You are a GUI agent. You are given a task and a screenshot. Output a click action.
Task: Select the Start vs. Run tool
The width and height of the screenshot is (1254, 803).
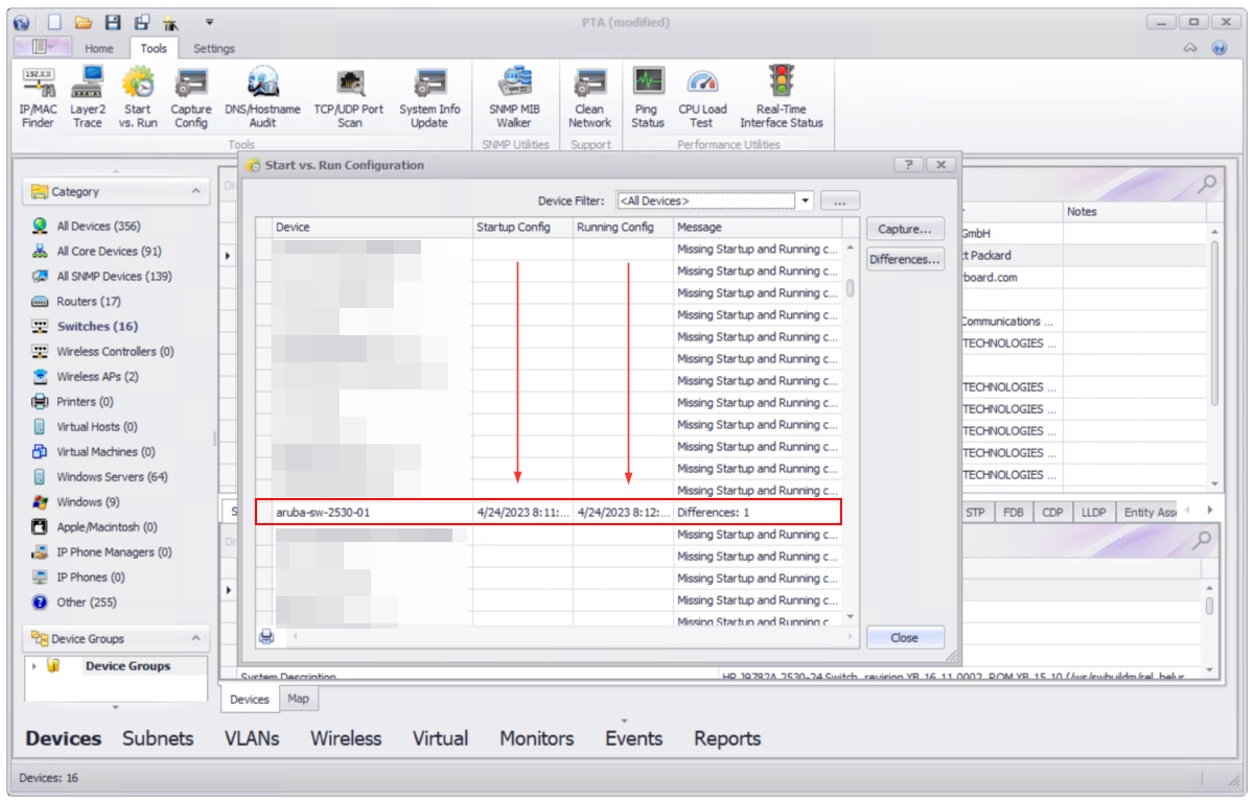click(x=138, y=95)
